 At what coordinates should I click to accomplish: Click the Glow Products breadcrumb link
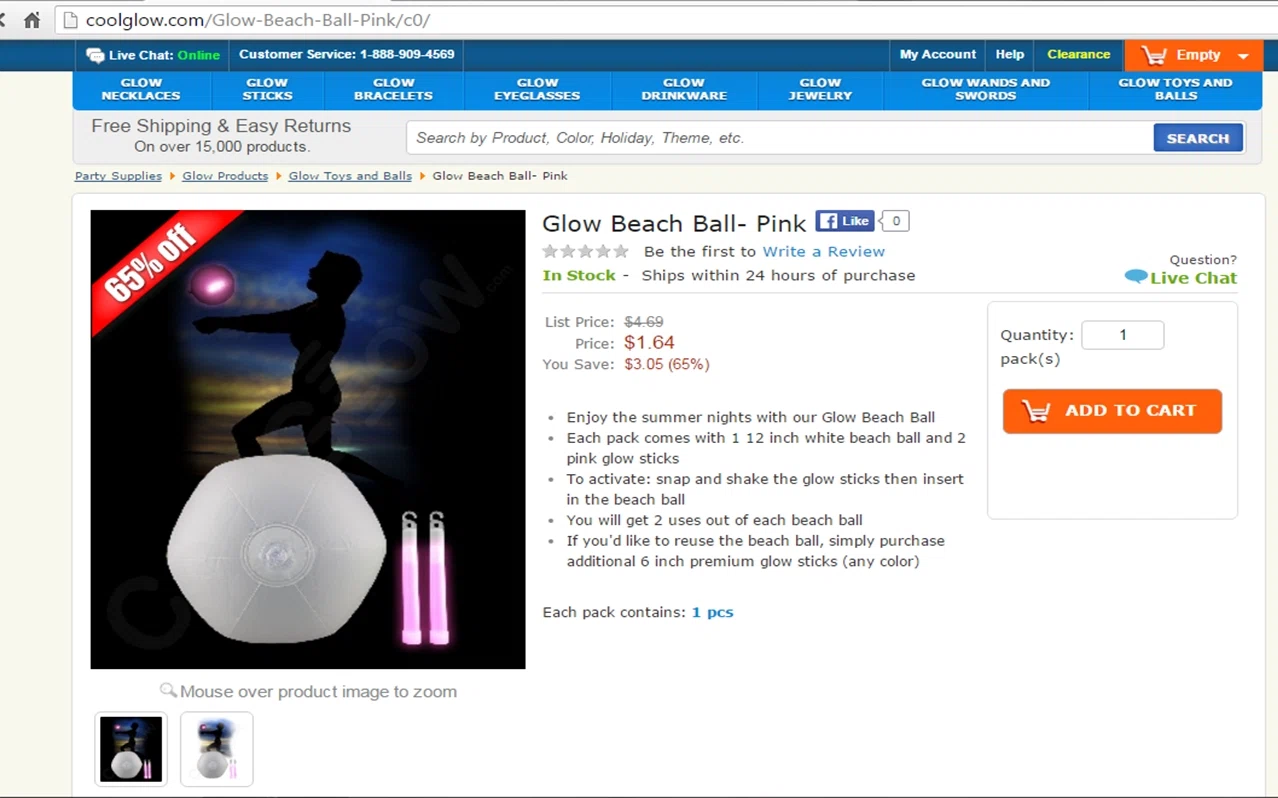coord(225,176)
